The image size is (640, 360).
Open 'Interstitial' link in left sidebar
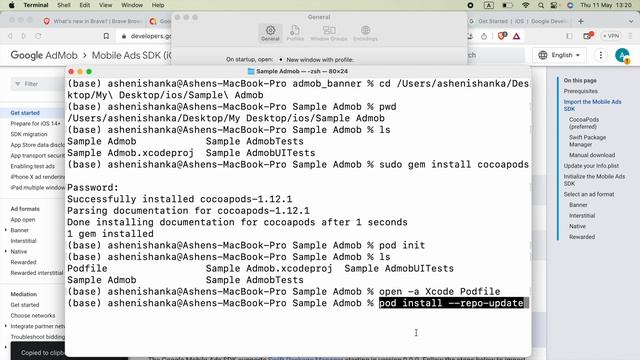[x=24, y=241]
